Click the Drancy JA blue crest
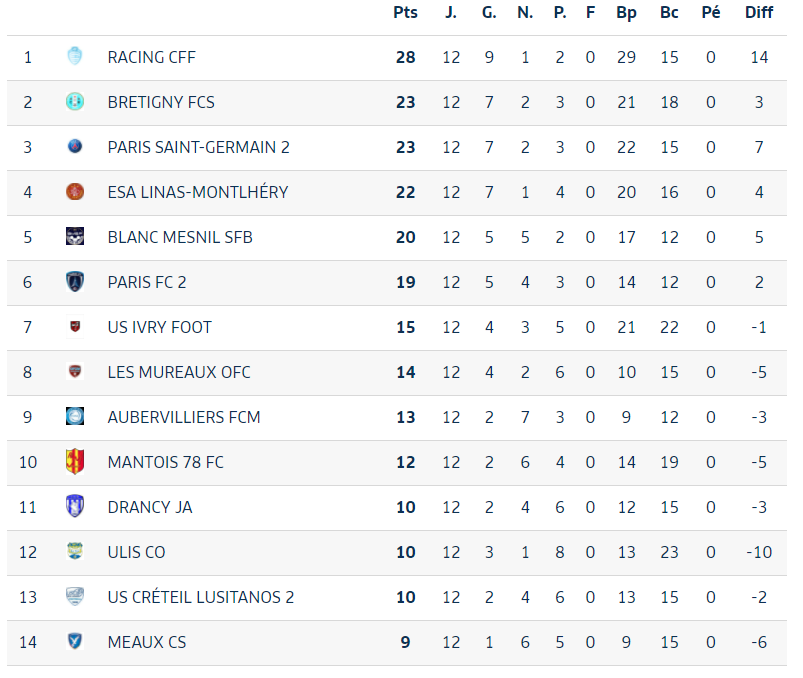This screenshot has height=678, width=803. coord(75,506)
